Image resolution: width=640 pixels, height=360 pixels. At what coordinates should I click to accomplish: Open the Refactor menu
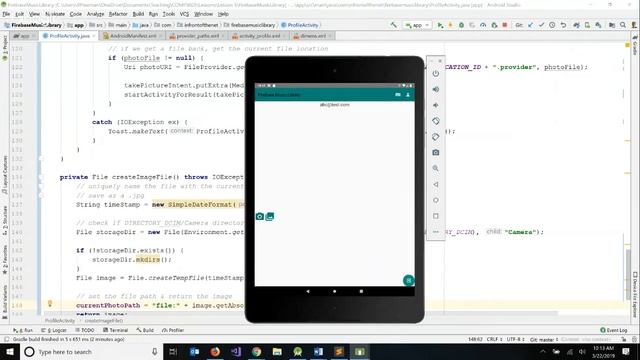(x=118, y=14)
